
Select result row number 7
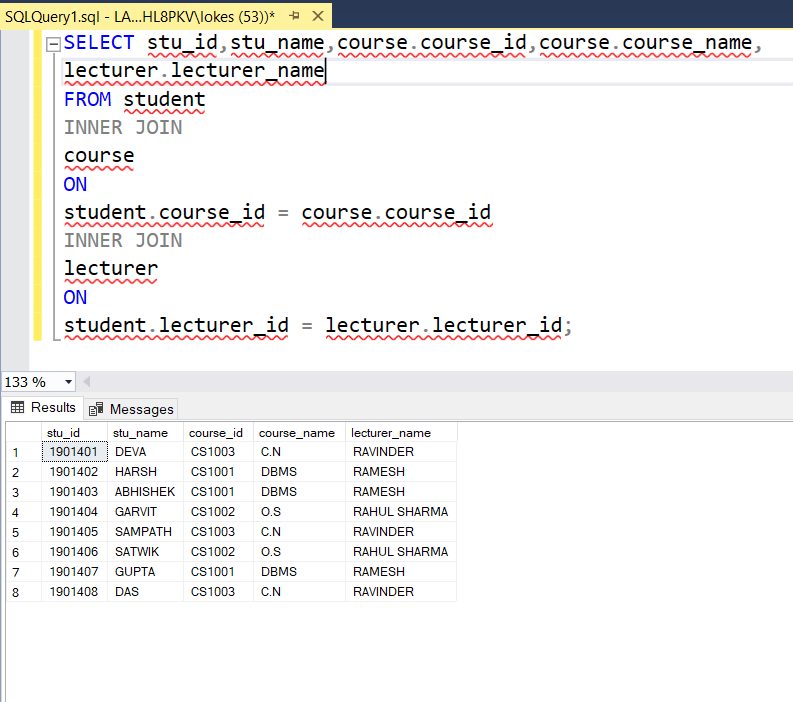[x=24, y=572]
